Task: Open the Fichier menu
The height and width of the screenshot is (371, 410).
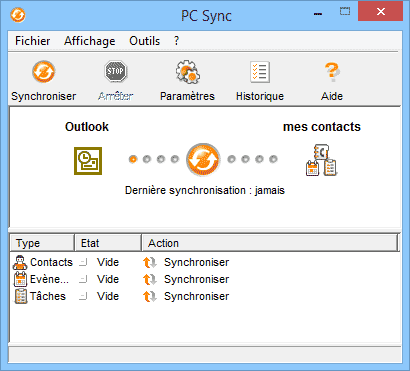Action: pos(33,41)
